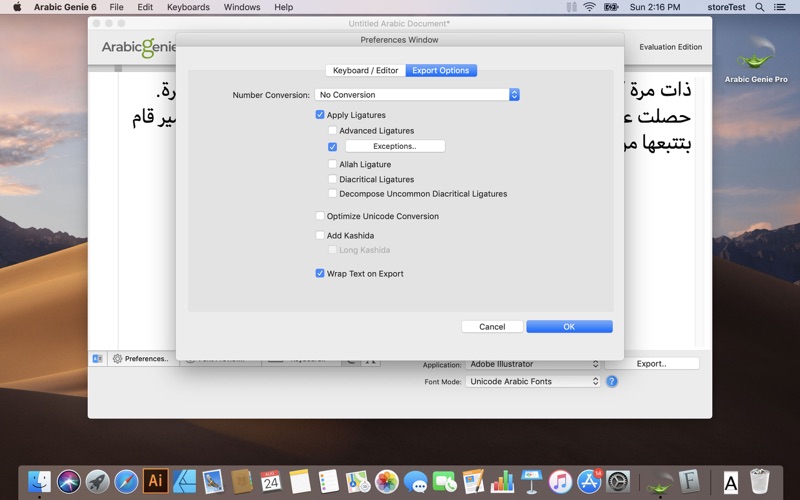Launch Siri from the dock

point(68,481)
